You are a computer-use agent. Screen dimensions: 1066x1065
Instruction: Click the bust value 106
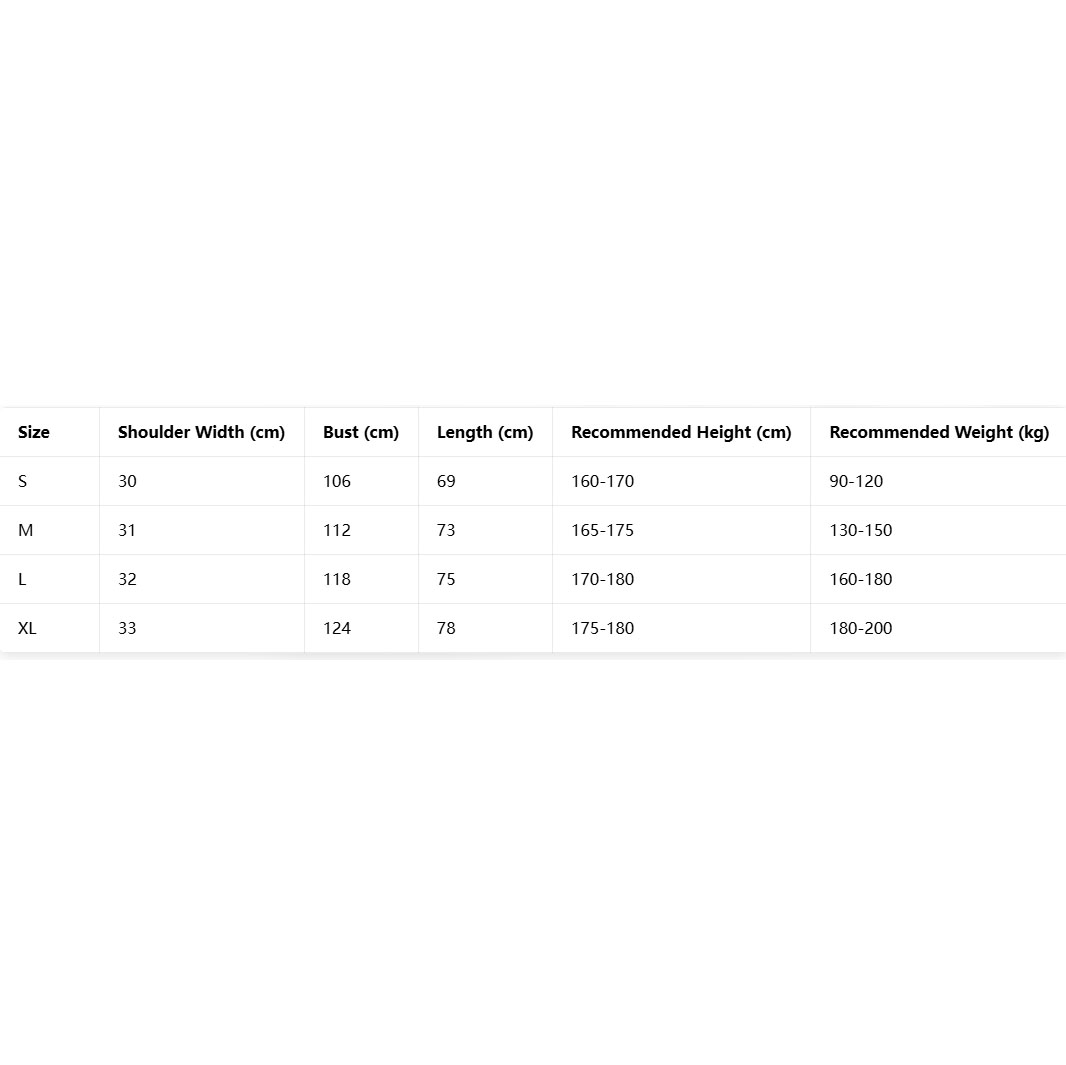tap(337, 481)
